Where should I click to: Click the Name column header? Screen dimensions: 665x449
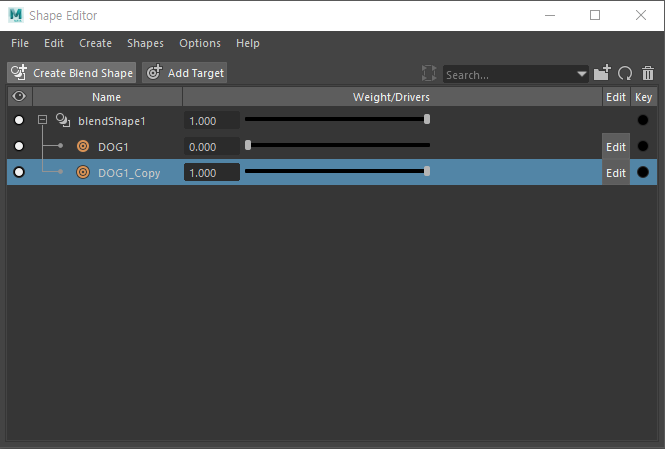[107, 97]
